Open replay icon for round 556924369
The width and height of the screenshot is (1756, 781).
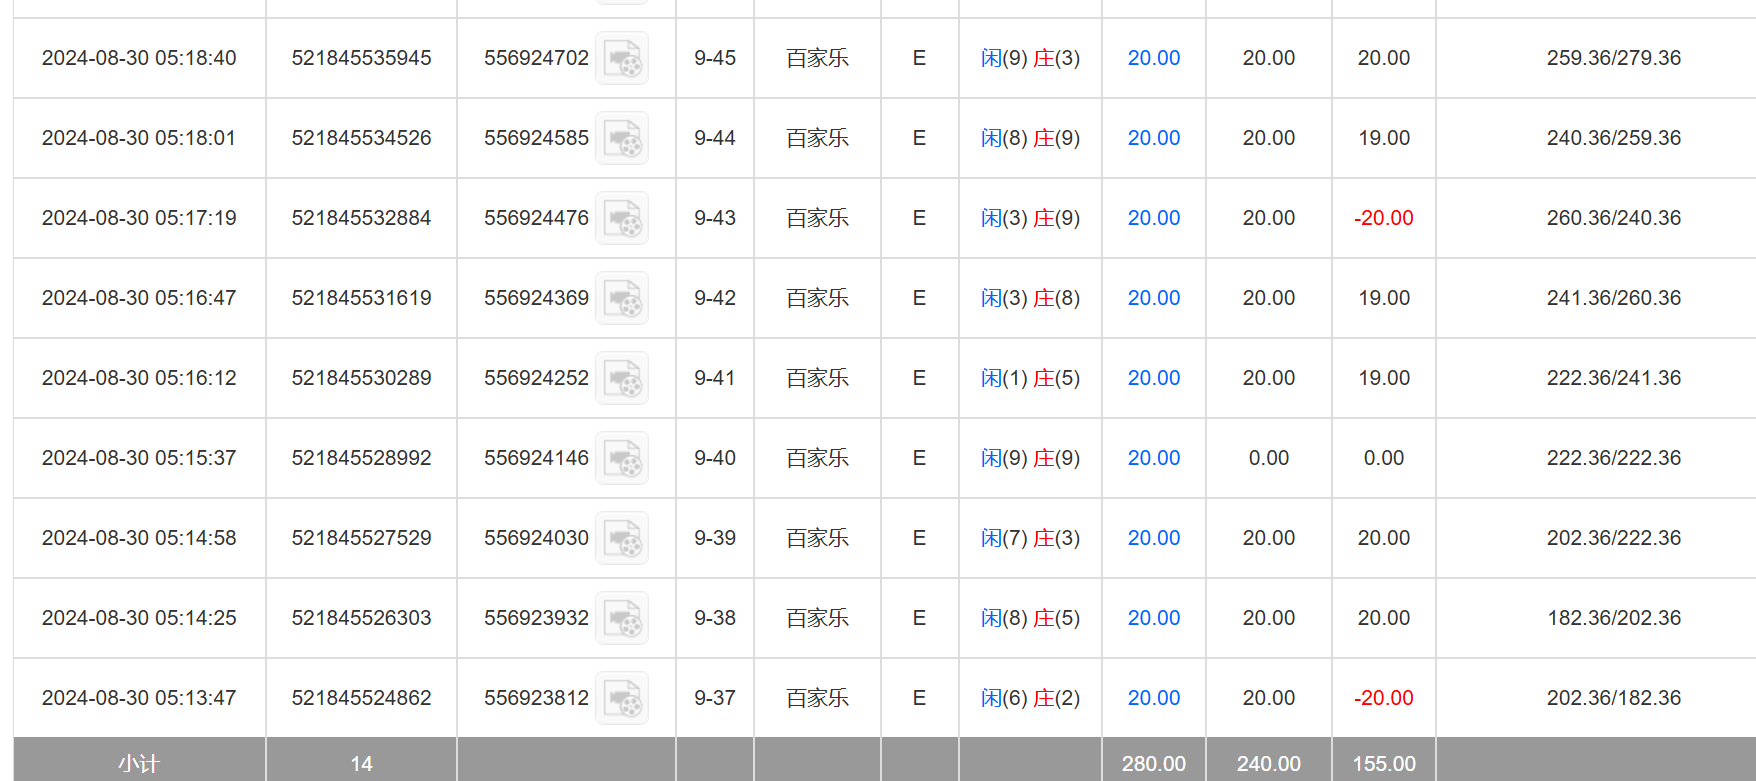(x=622, y=298)
